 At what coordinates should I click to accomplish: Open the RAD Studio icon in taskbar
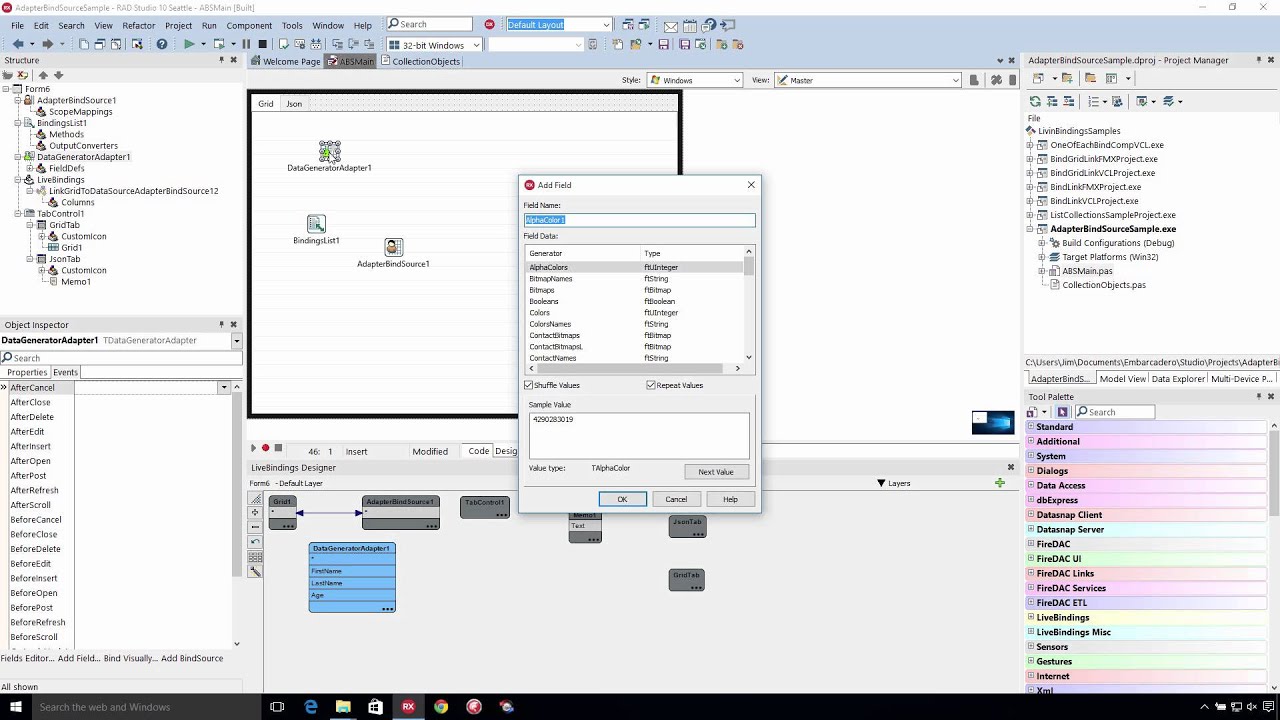pyautogui.click(x=408, y=707)
